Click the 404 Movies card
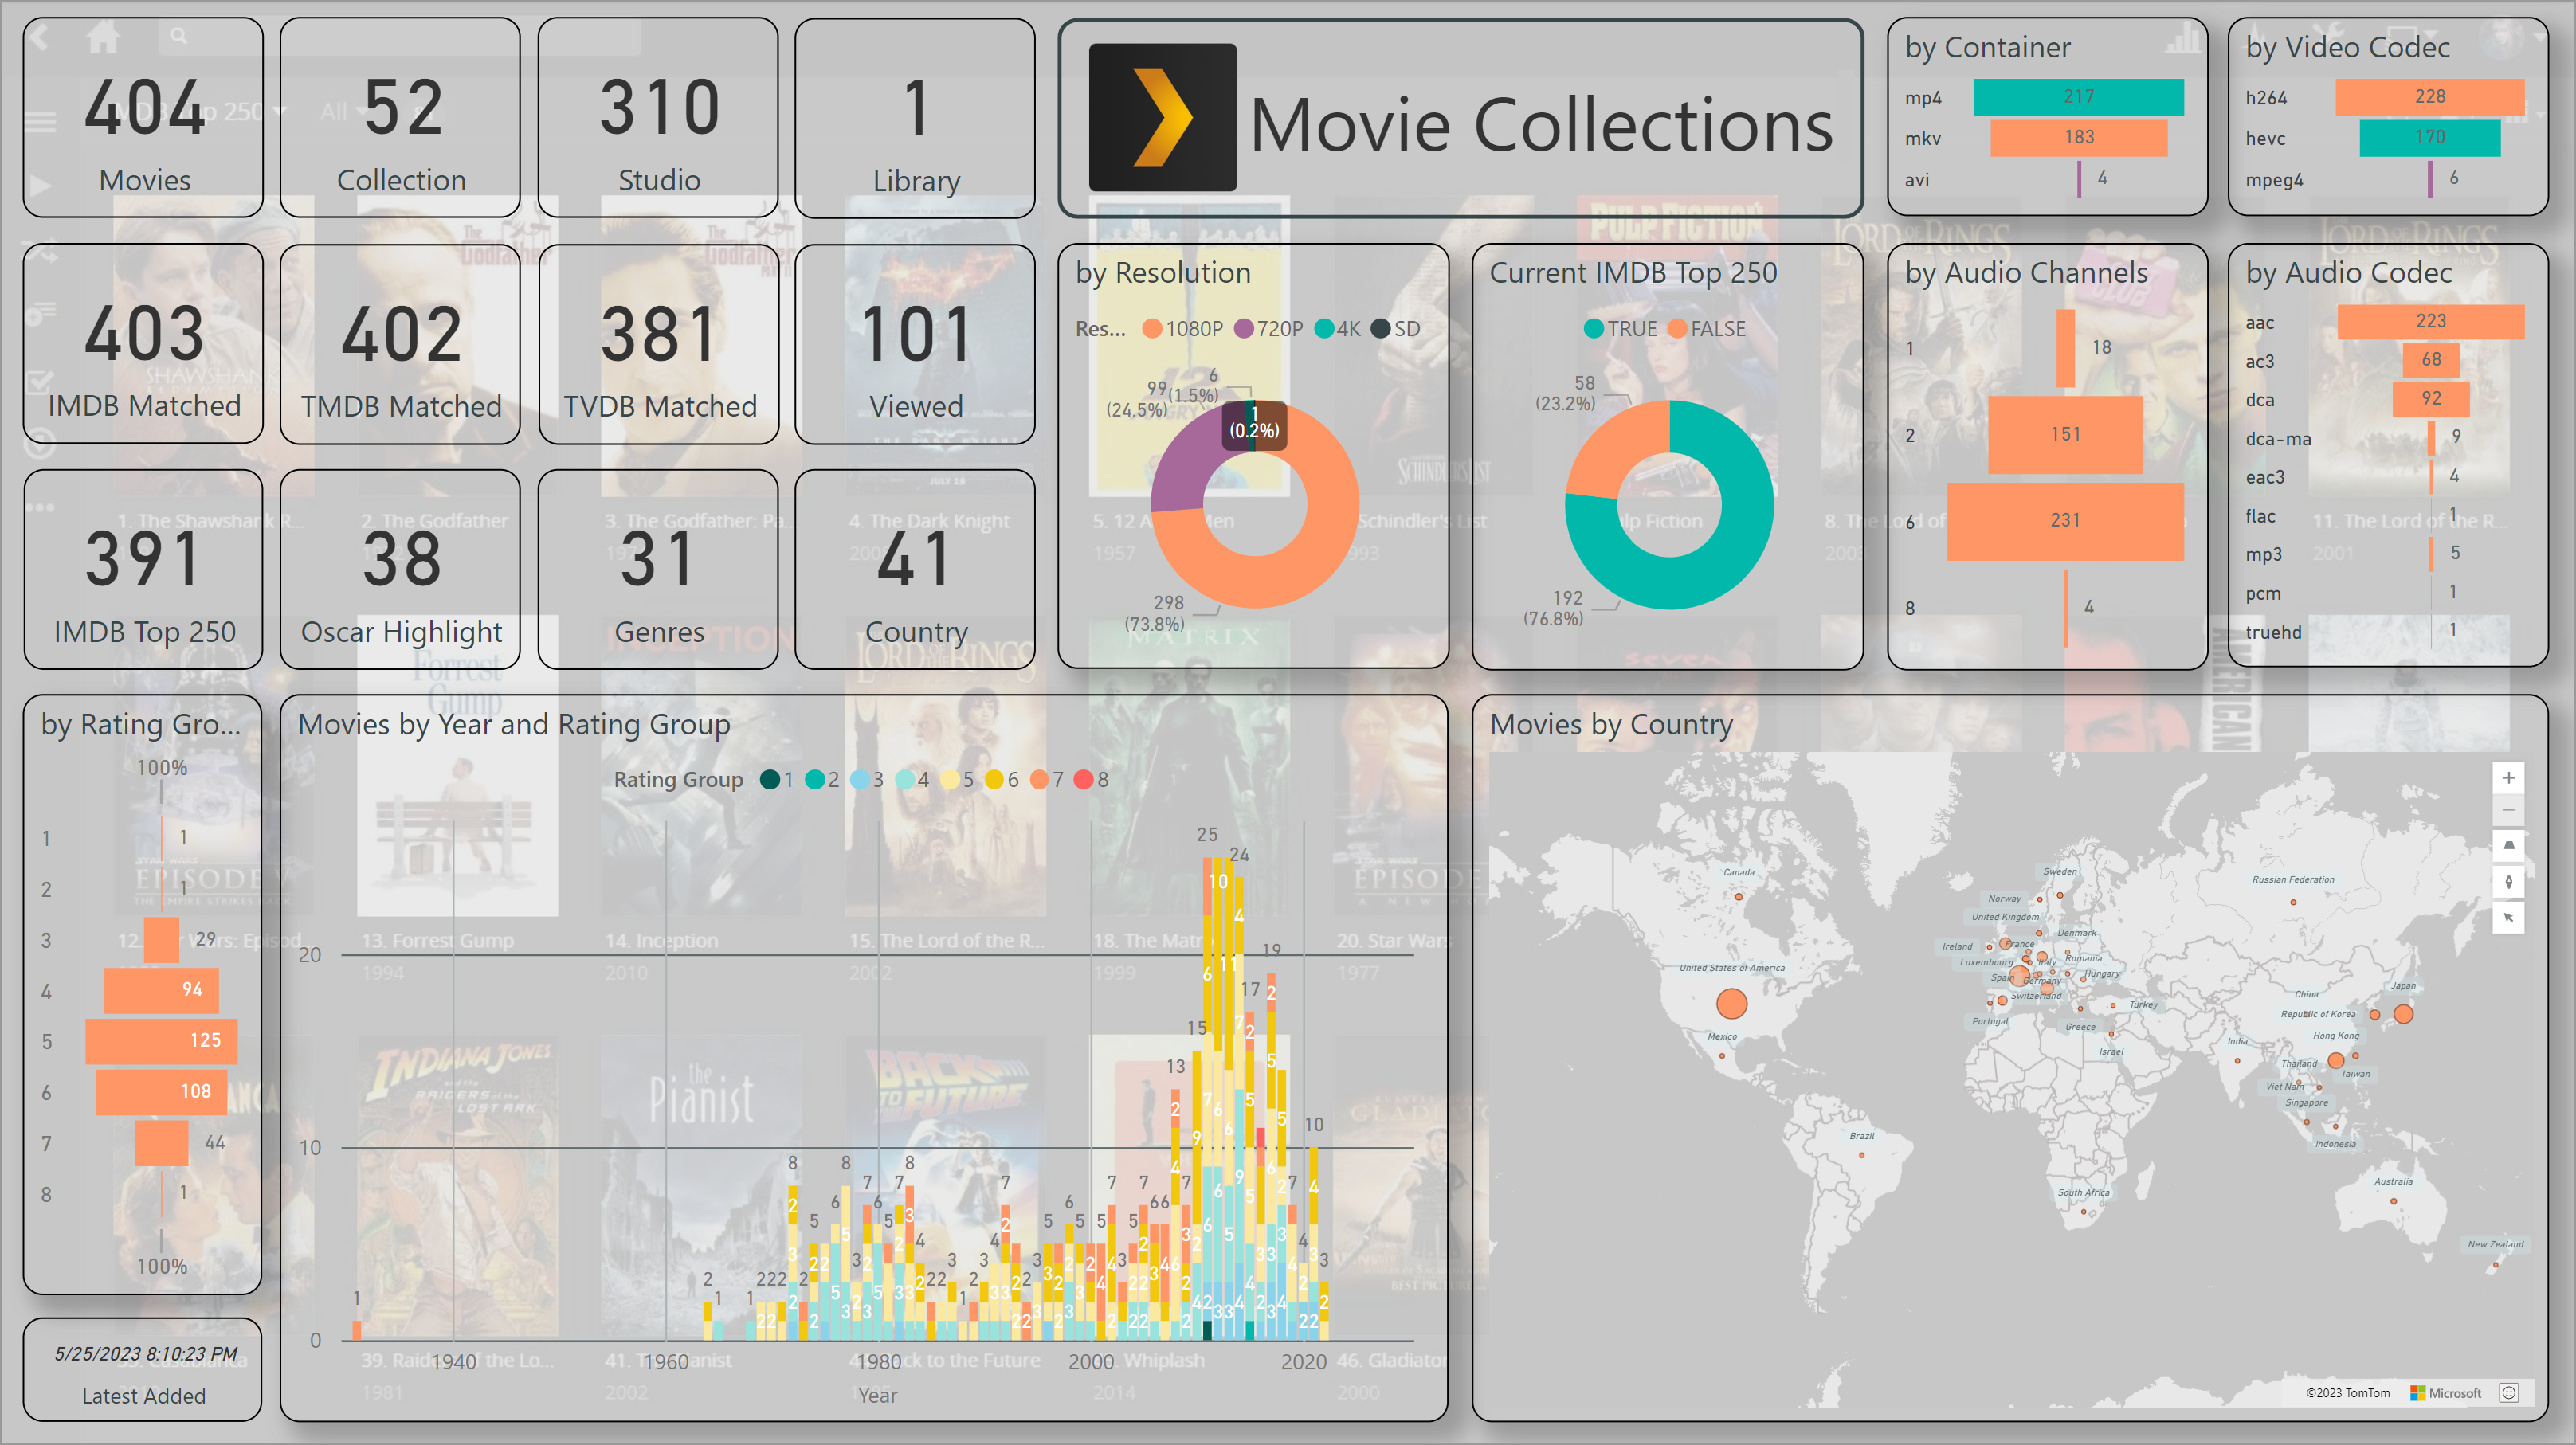The width and height of the screenshot is (2576, 1445). pos(143,117)
